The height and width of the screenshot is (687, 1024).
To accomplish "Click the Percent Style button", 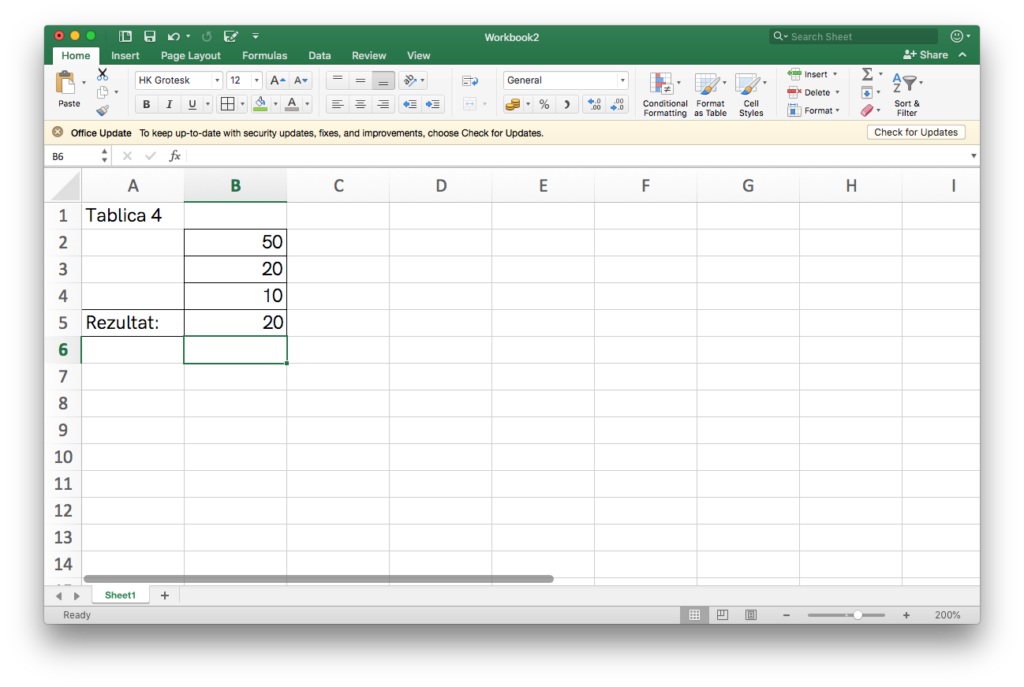I will coord(544,104).
